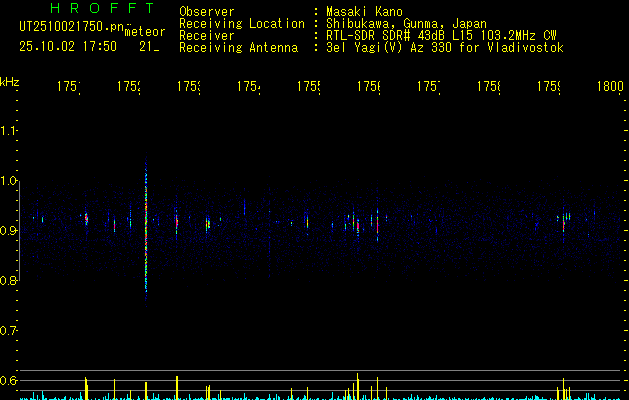Click the 0.6 frequency axis label

point(8,380)
